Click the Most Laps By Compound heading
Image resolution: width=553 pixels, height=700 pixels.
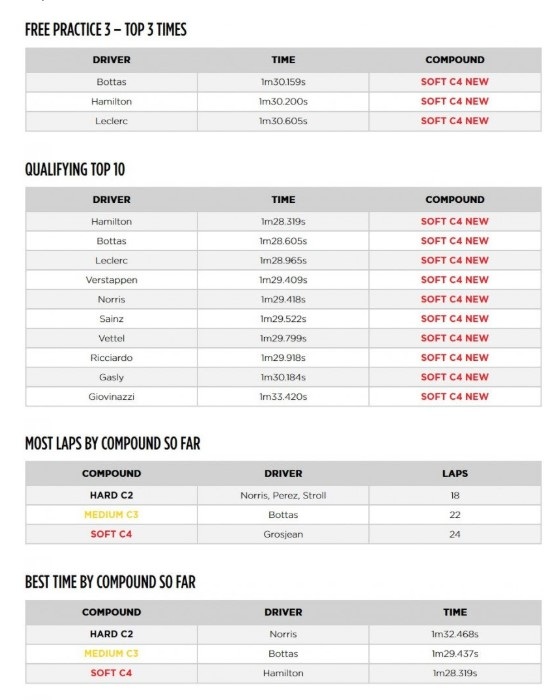112,443
